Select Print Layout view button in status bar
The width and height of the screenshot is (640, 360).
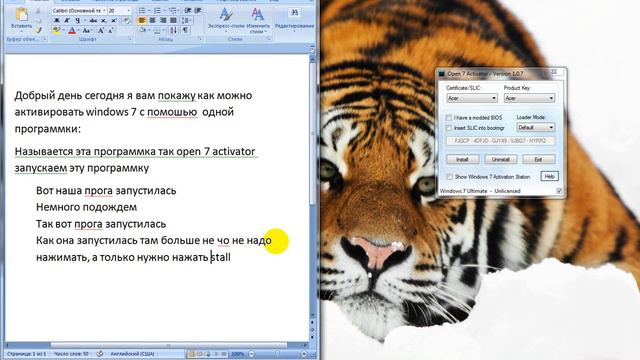pyautogui.click(x=191, y=354)
